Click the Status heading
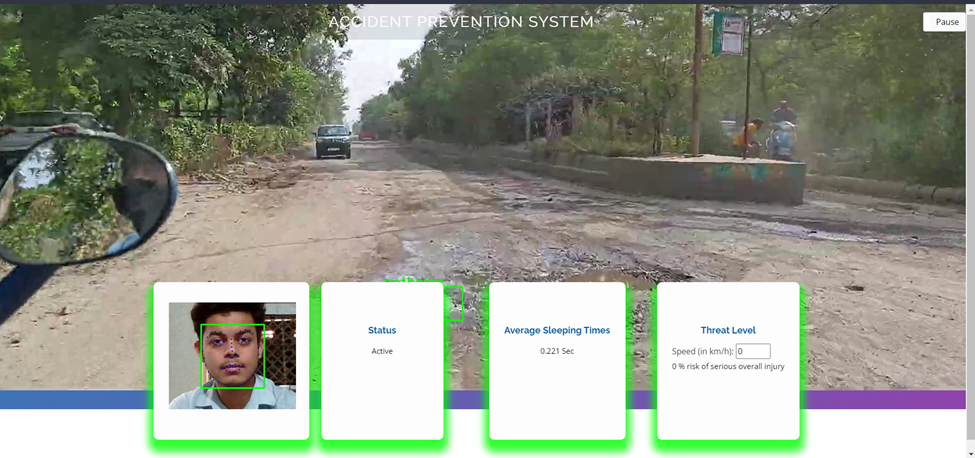Image resolution: width=975 pixels, height=458 pixels. [382, 331]
